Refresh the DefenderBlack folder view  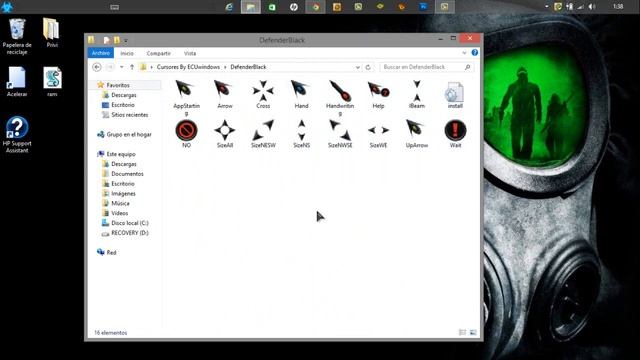coord(368,67)
